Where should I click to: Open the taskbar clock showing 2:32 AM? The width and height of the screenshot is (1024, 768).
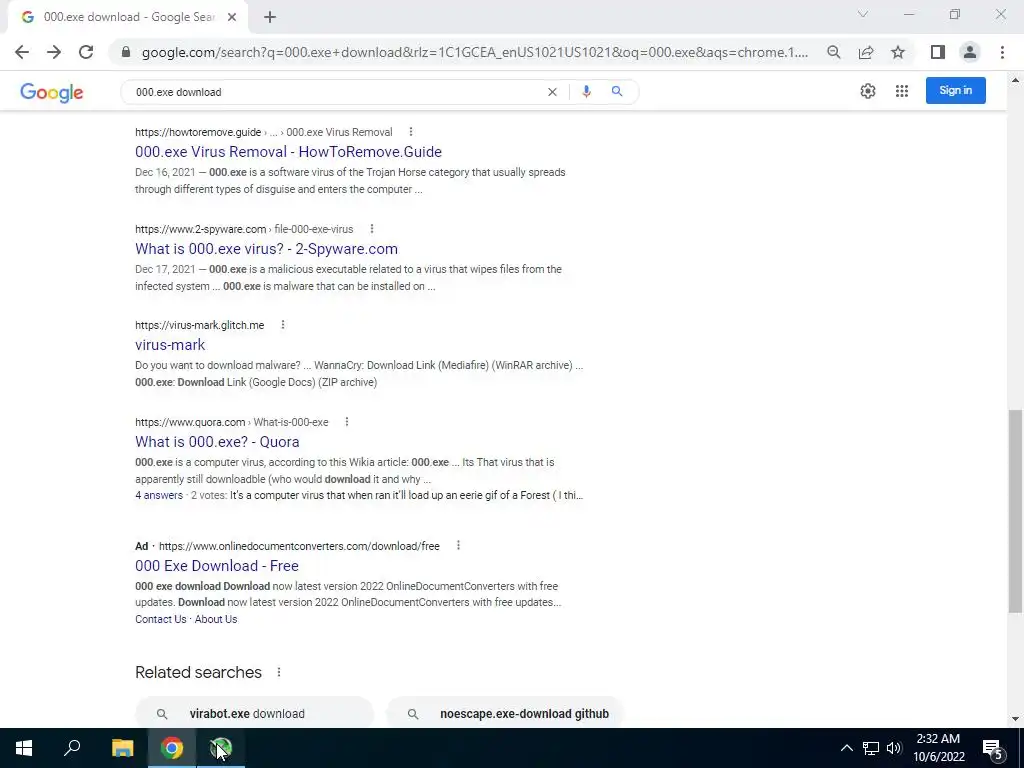point(938,748)
